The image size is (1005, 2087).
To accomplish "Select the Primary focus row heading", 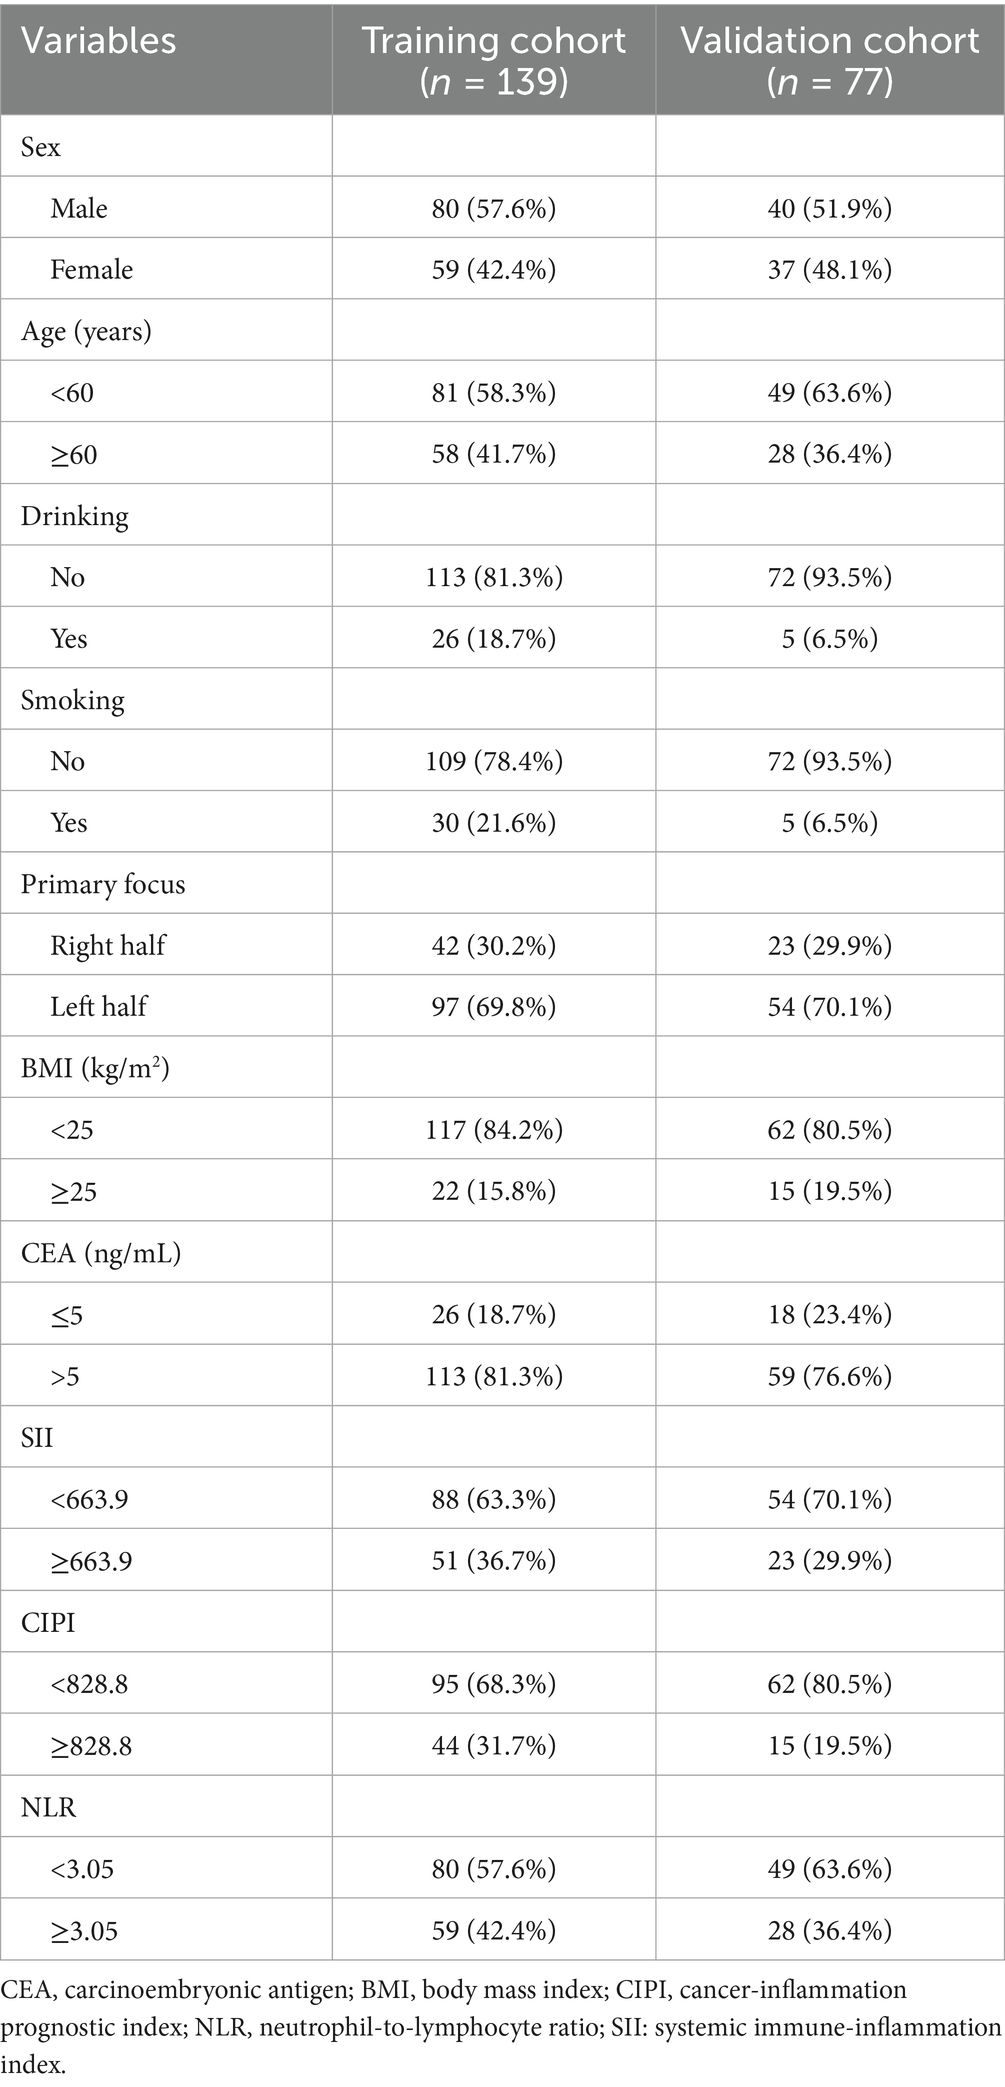I will click(x=103, y=884).
